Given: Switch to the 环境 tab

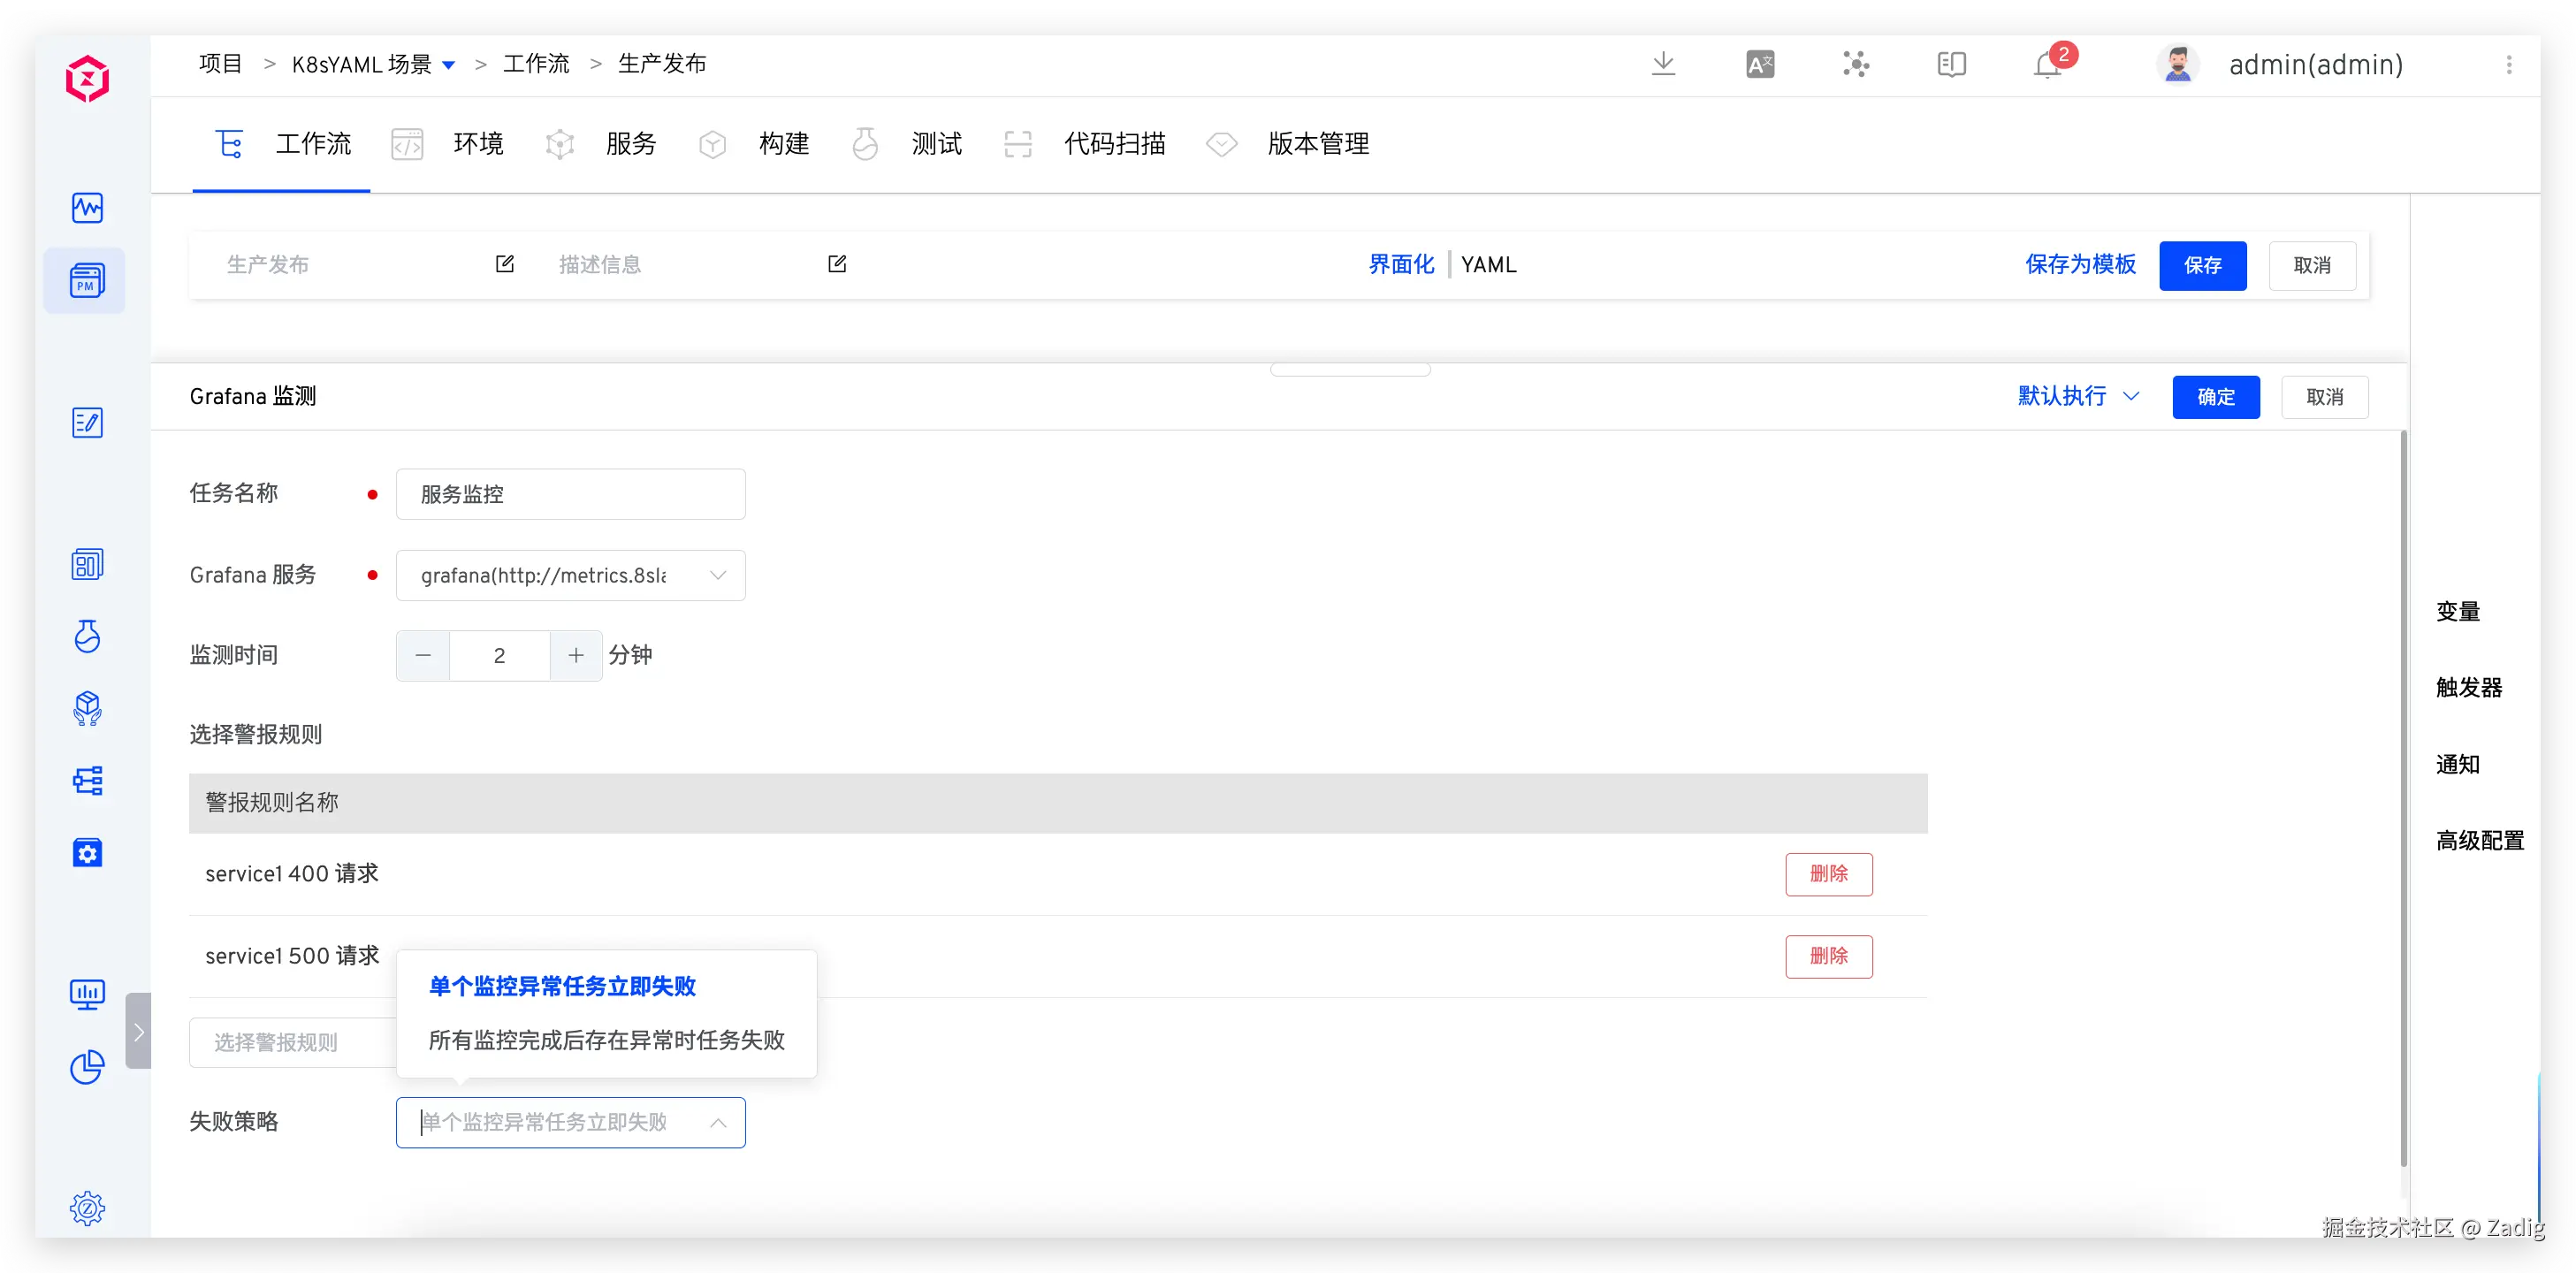Looking at the screenshot, I should [x=477, y=144].
